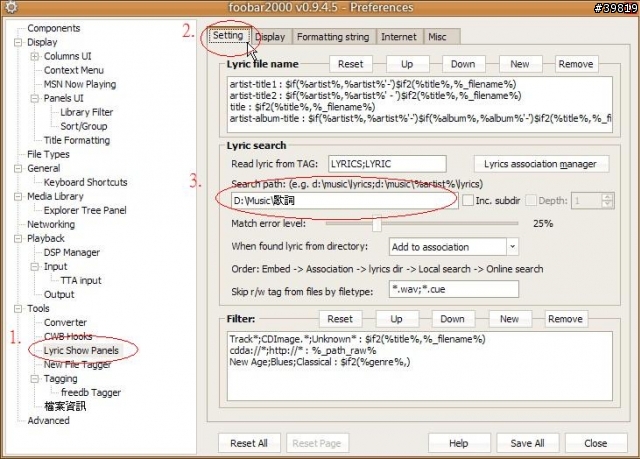Switch to the Display tab
The image size is (640, 459).
271,37
